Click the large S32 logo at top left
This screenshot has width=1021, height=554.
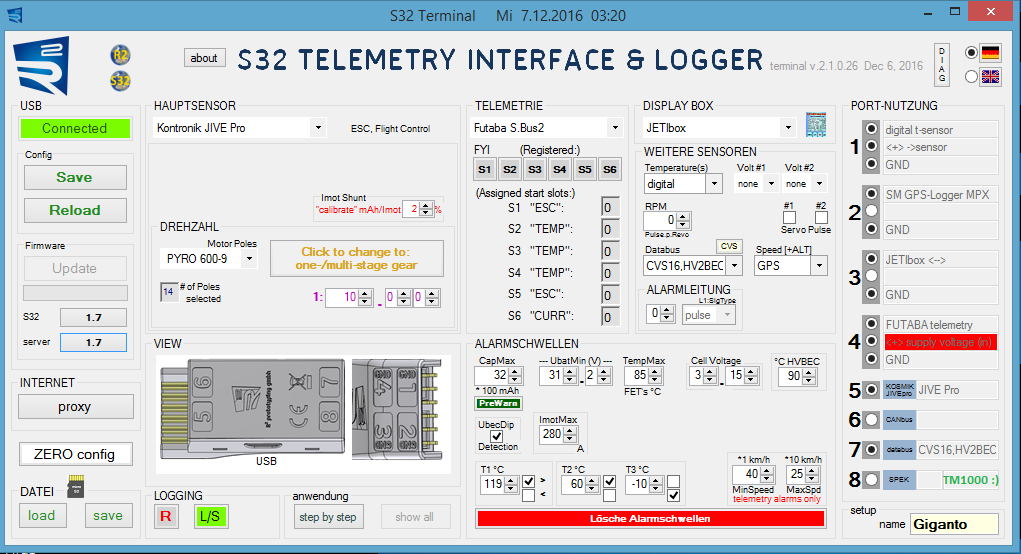tap(42, 66)
